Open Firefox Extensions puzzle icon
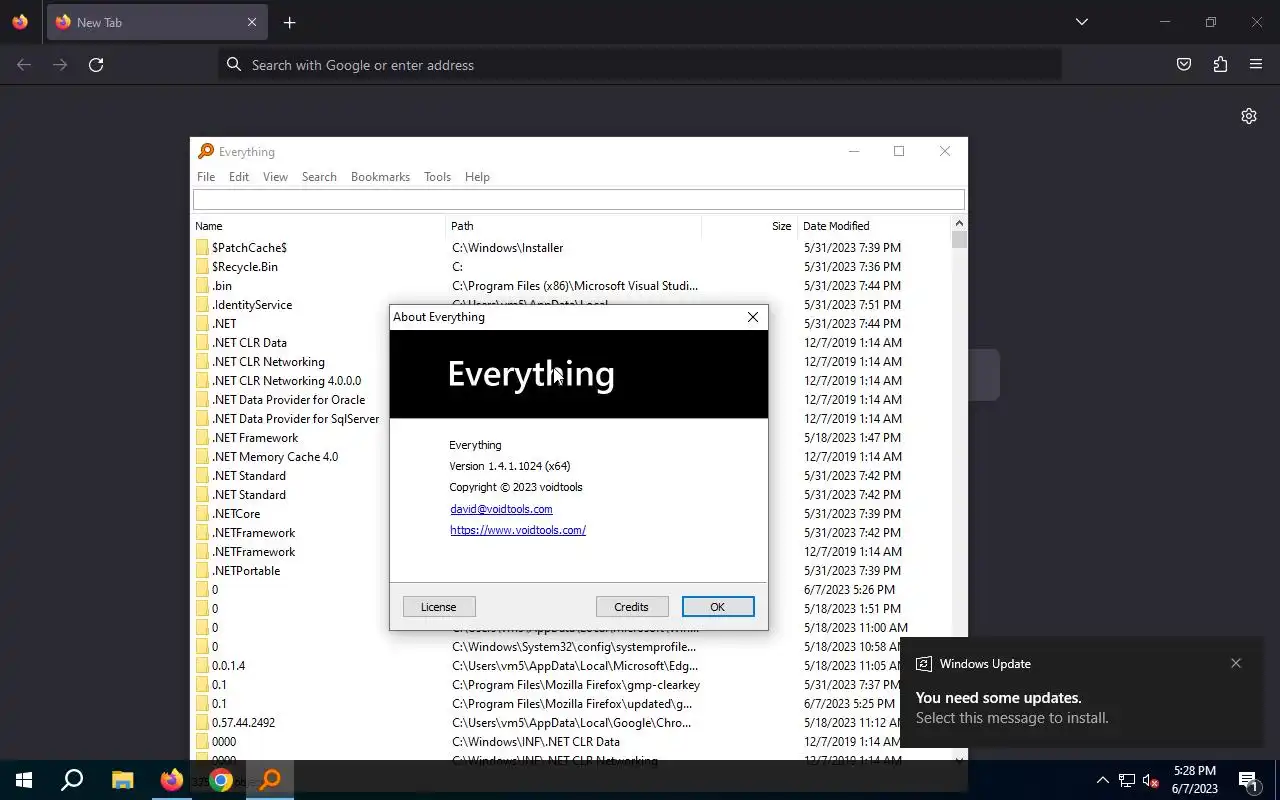 (1220, 65)
